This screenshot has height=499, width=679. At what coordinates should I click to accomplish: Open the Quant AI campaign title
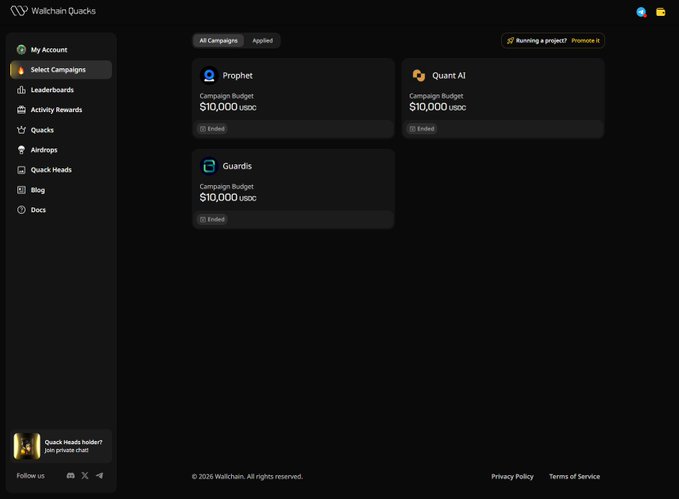(449, 75)
